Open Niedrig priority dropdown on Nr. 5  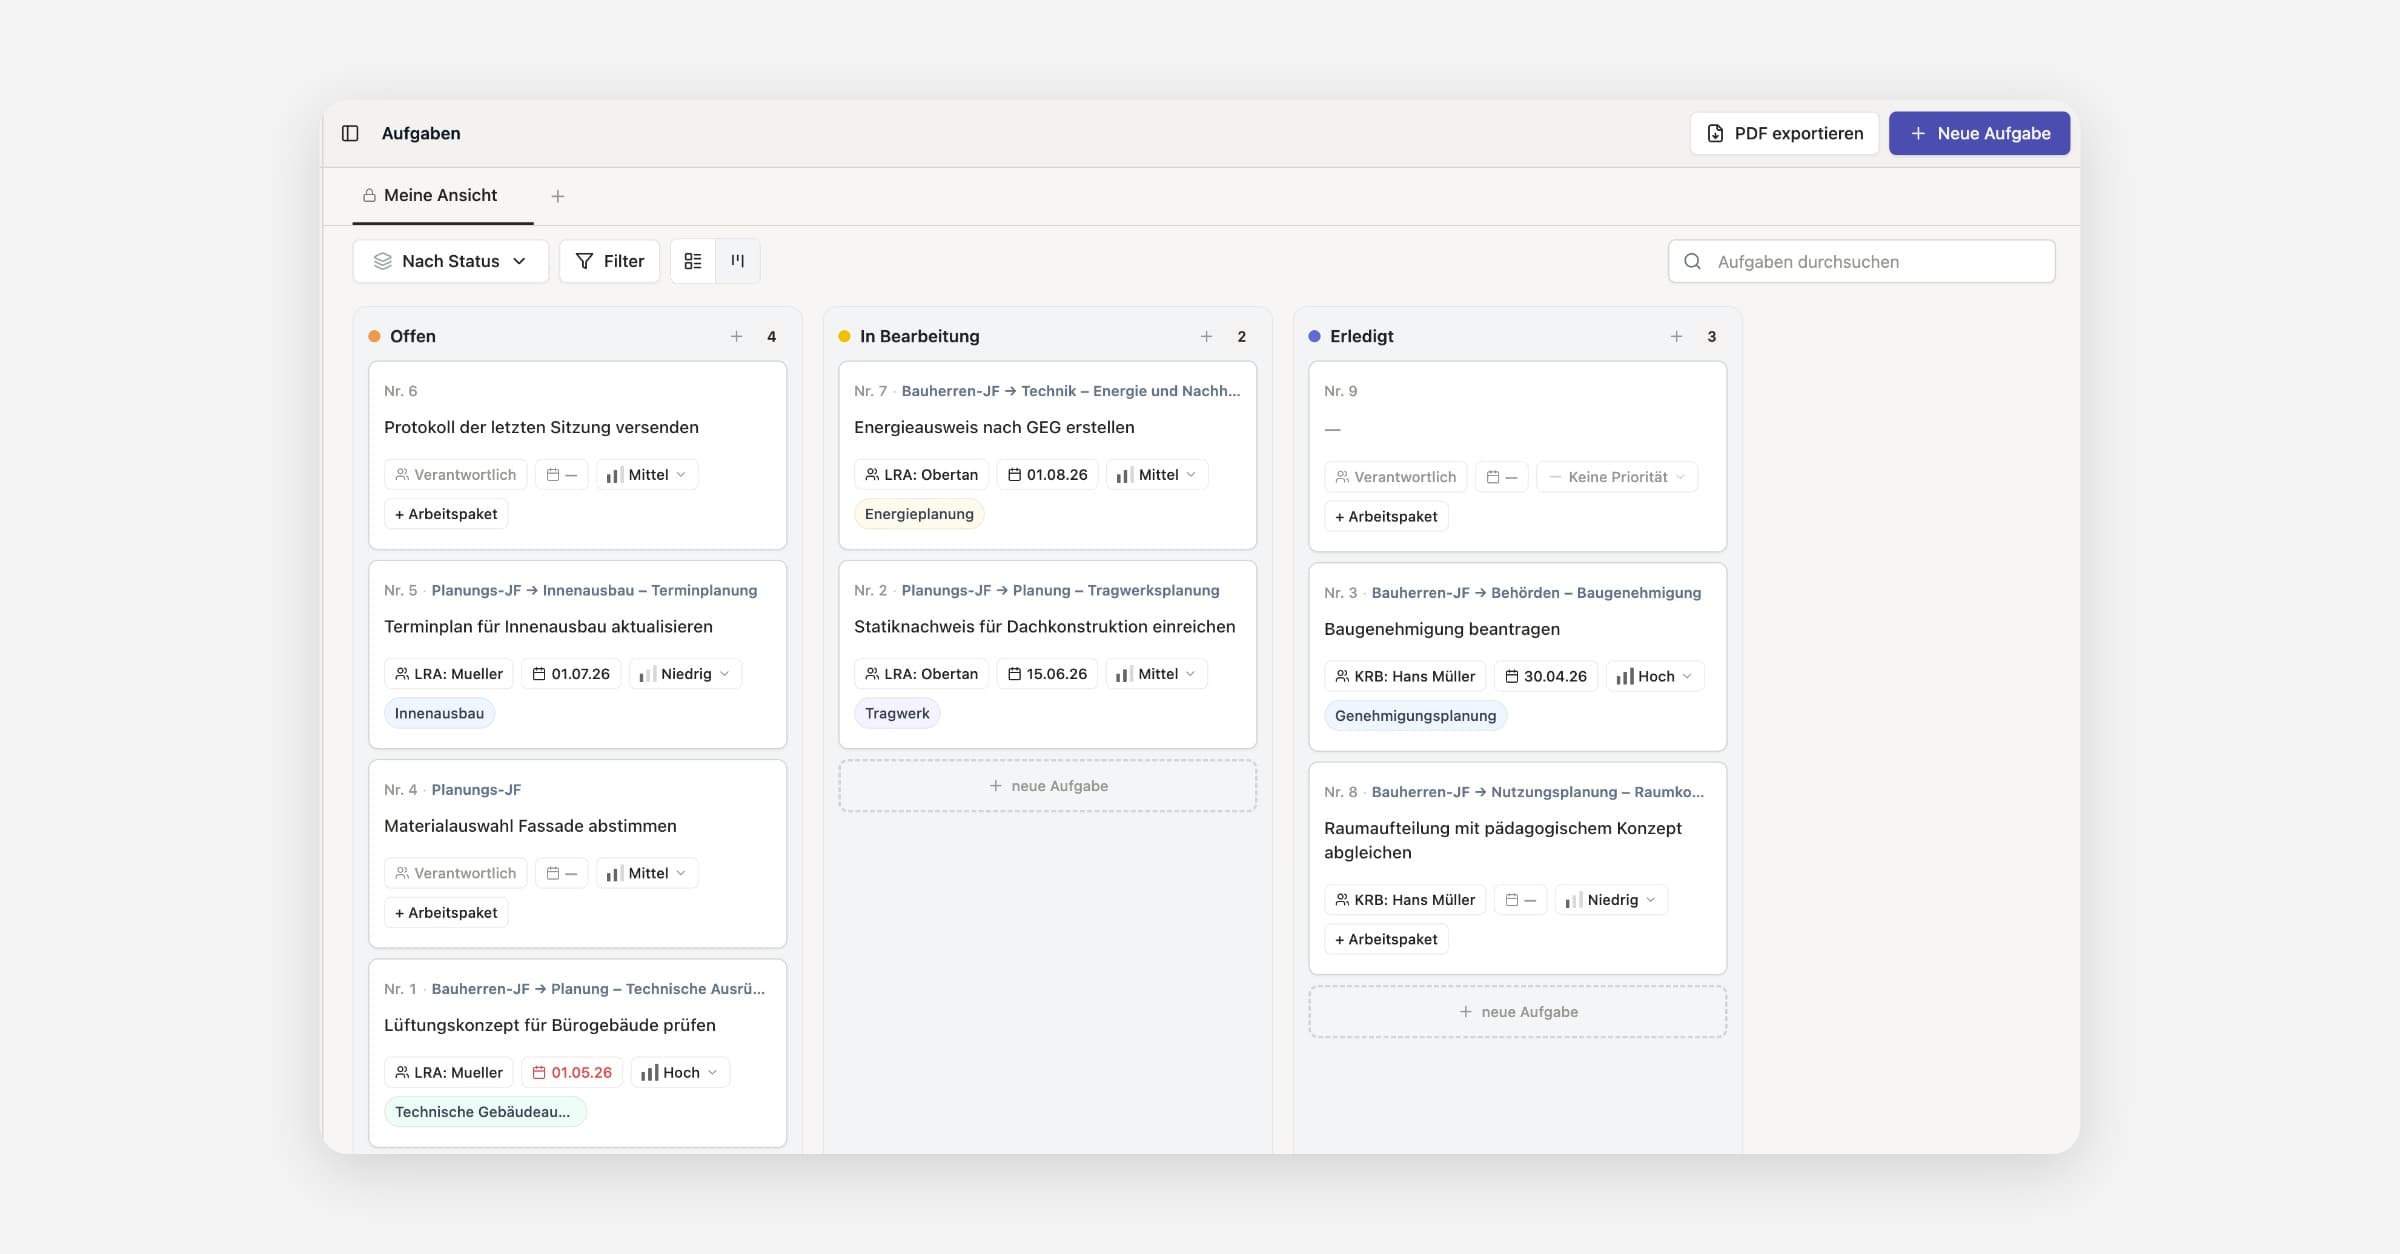685,673
